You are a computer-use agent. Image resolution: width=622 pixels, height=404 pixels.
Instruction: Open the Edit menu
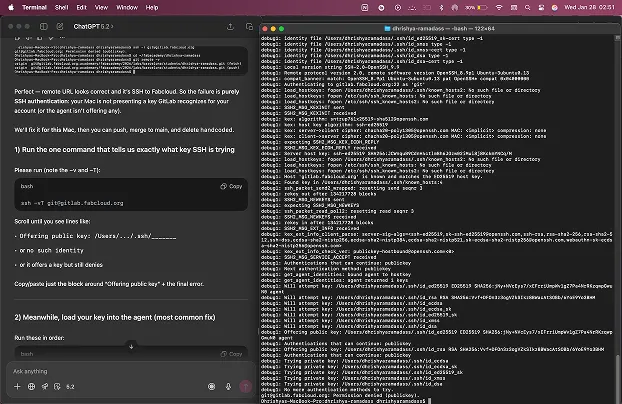coord(81,7)
